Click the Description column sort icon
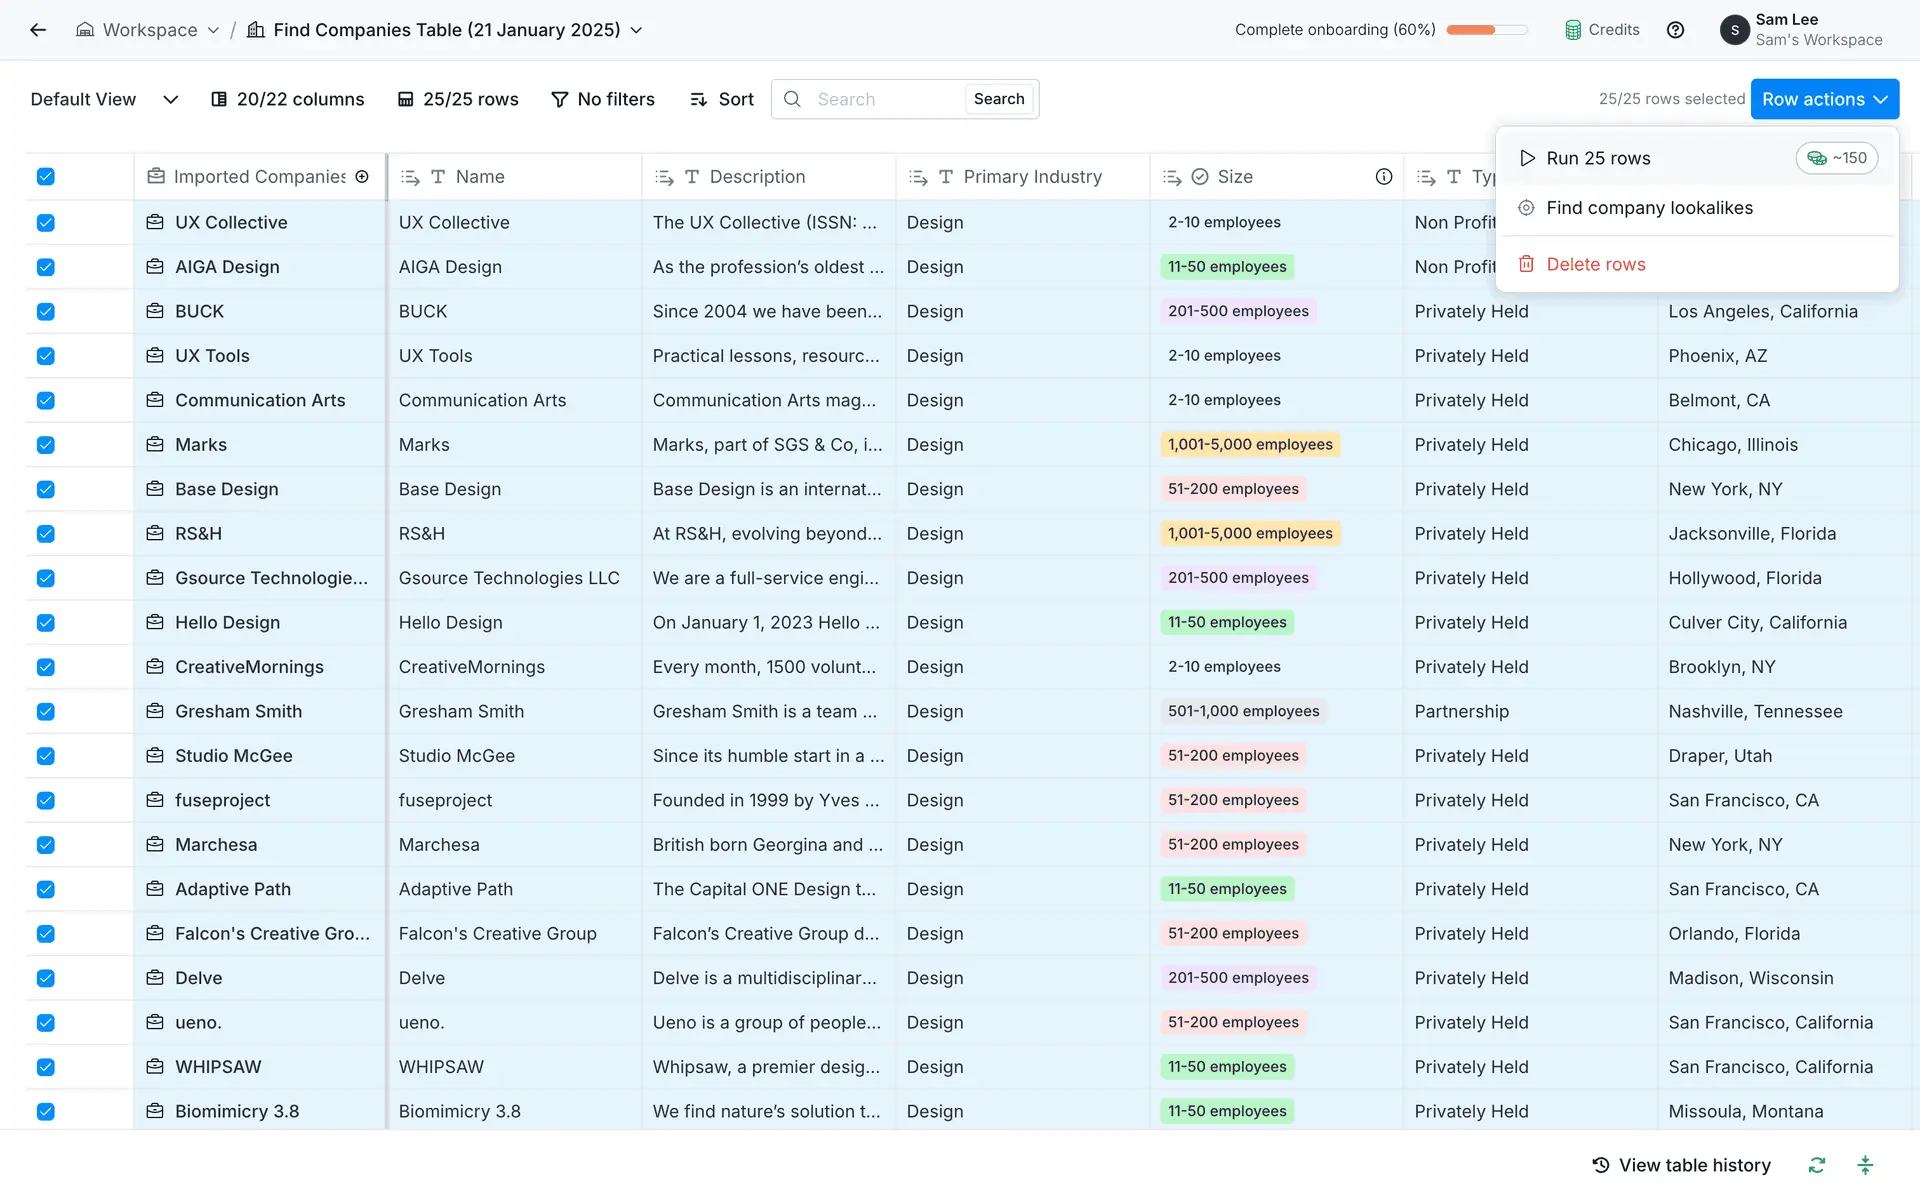 664,177
